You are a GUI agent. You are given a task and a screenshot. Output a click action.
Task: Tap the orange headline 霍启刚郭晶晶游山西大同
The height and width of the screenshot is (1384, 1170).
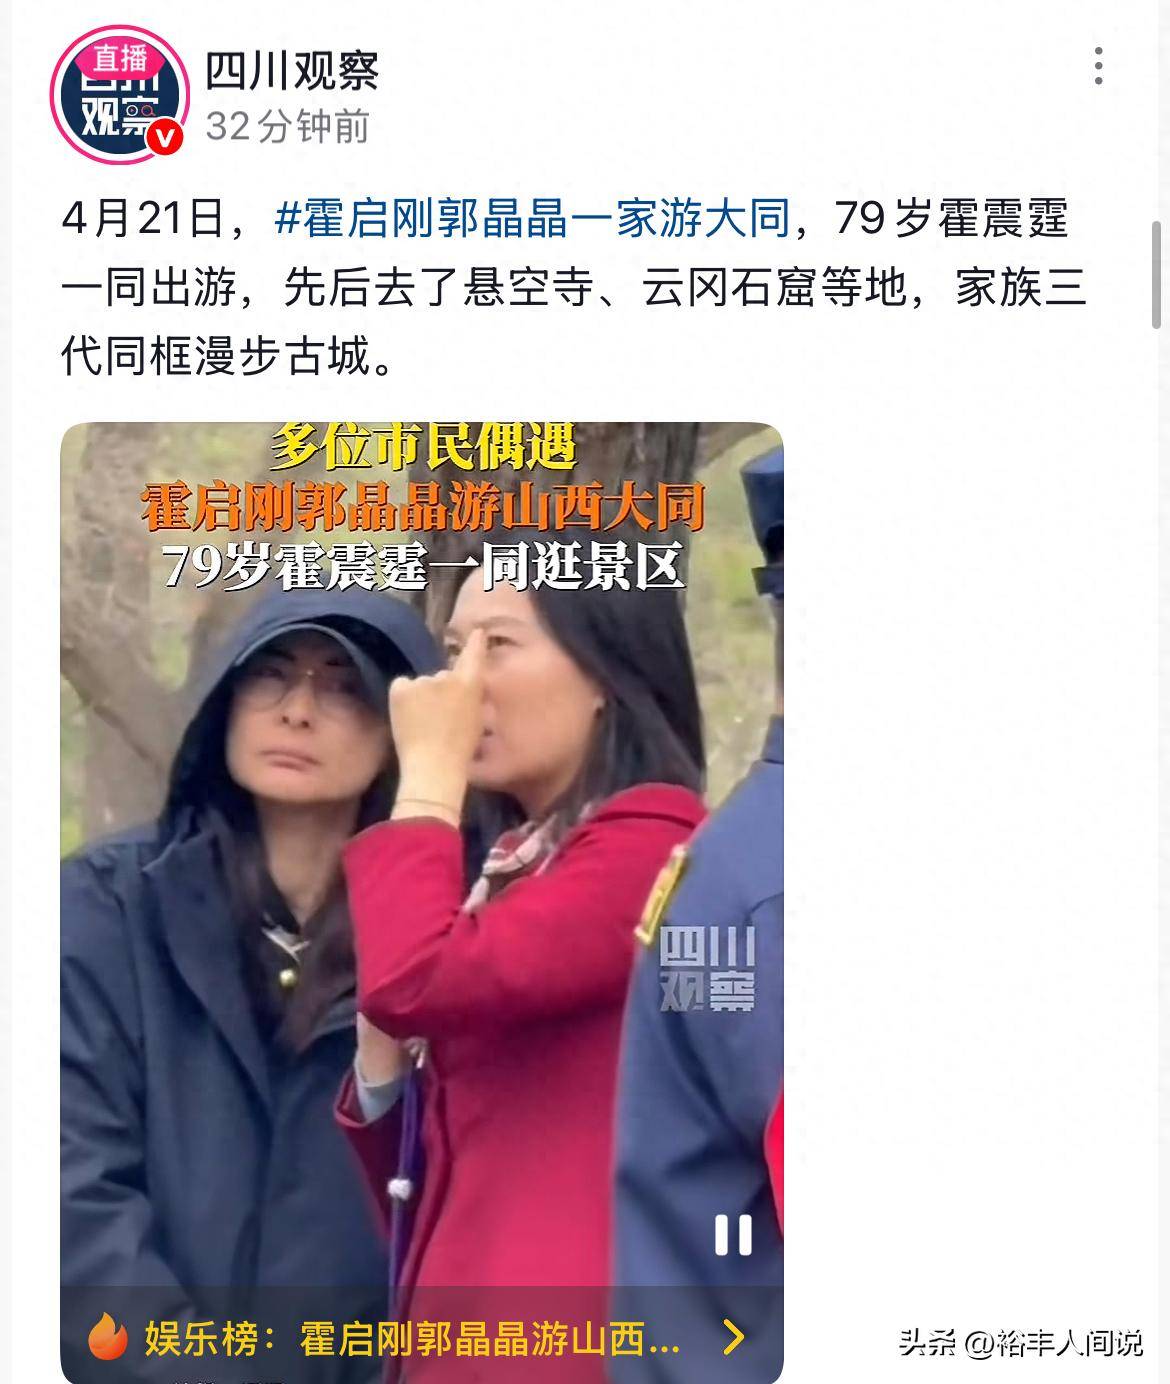click(423, 507)
